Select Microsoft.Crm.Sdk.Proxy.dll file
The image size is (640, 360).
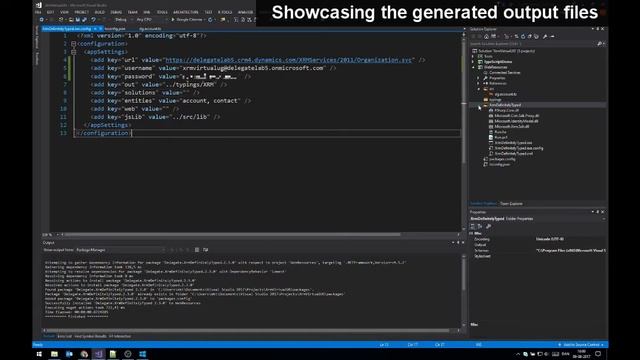click(517, 116)
